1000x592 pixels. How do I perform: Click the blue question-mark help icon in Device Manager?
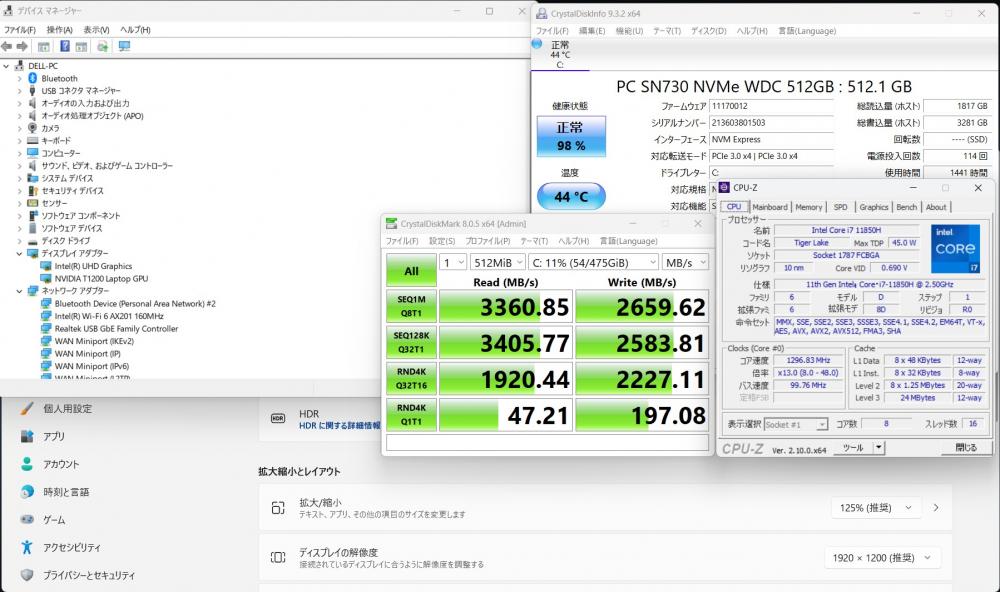(x=65, y=47)
